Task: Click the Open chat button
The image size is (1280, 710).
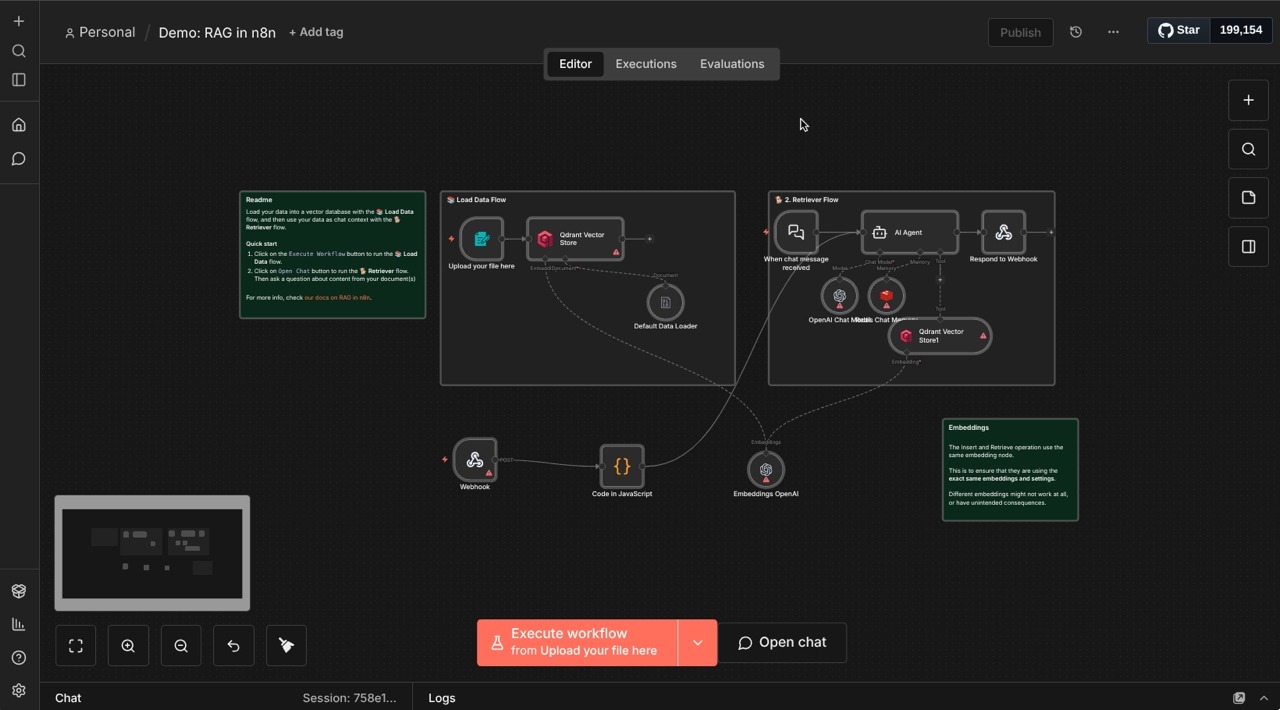Action: [782, 643]
